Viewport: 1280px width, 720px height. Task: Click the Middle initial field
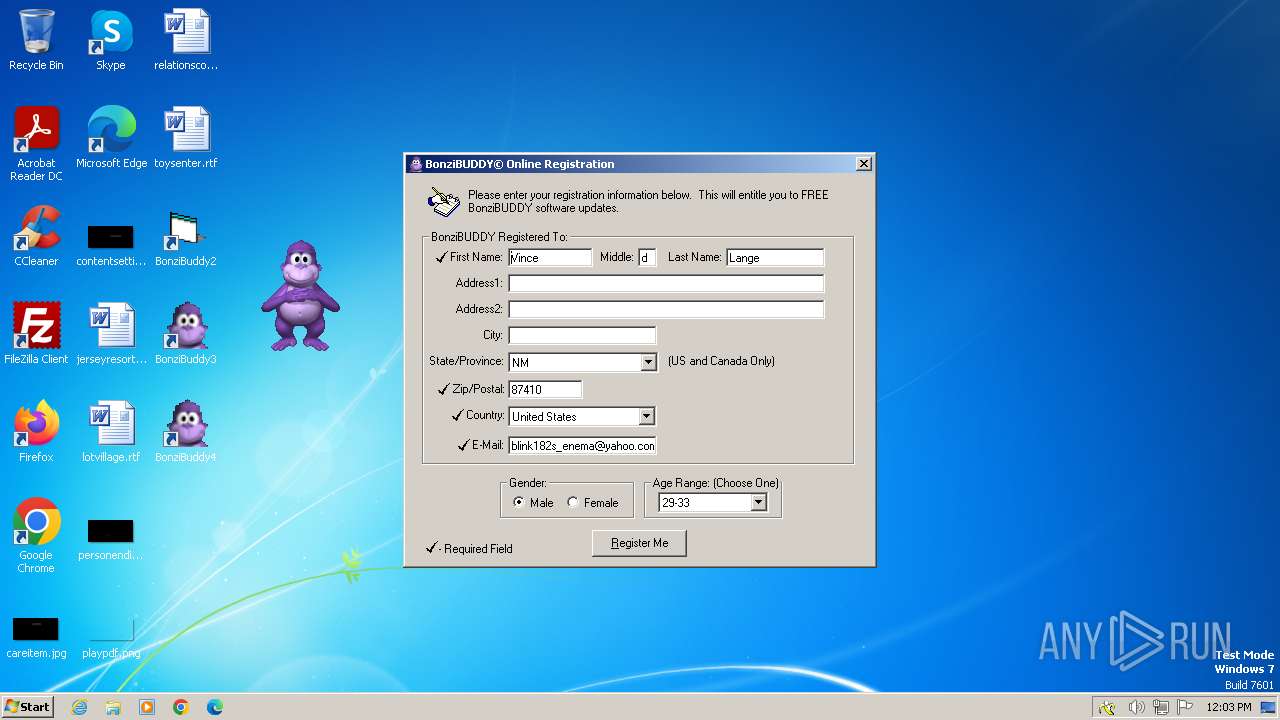[x=647, y=257]
